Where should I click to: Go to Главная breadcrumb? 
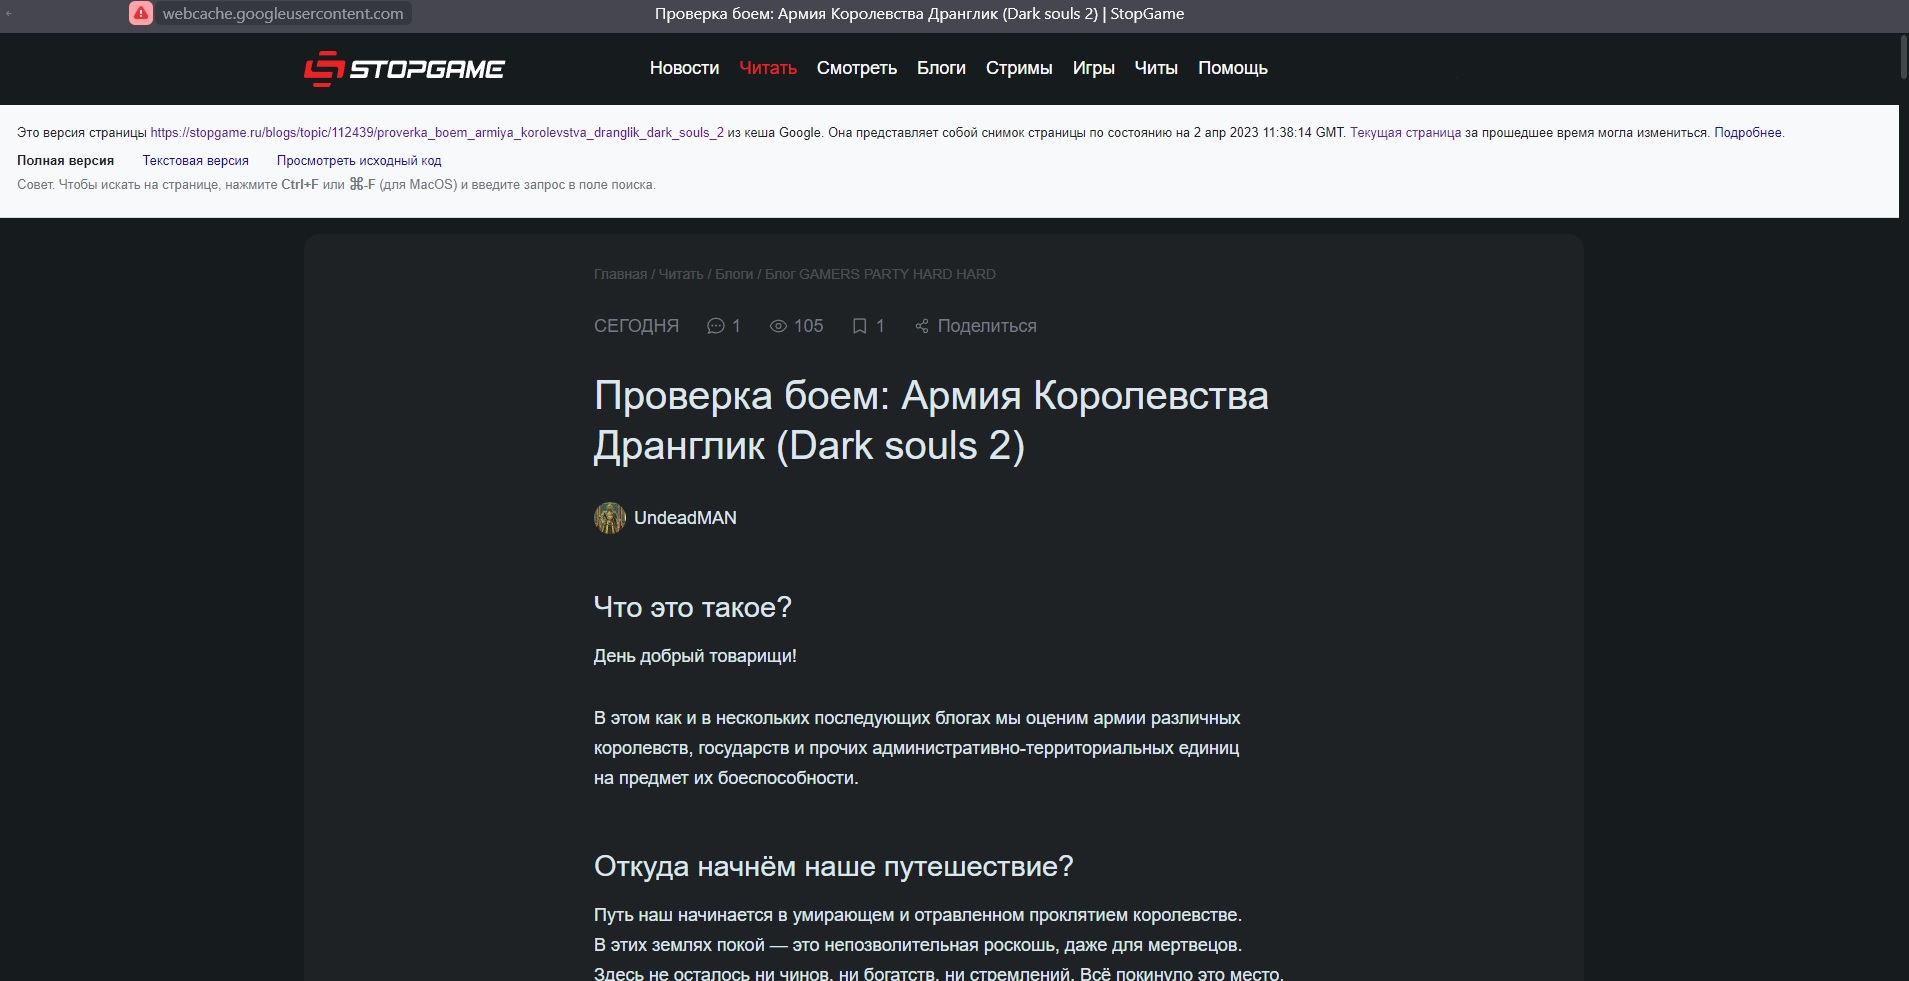[x=620, y=274]
